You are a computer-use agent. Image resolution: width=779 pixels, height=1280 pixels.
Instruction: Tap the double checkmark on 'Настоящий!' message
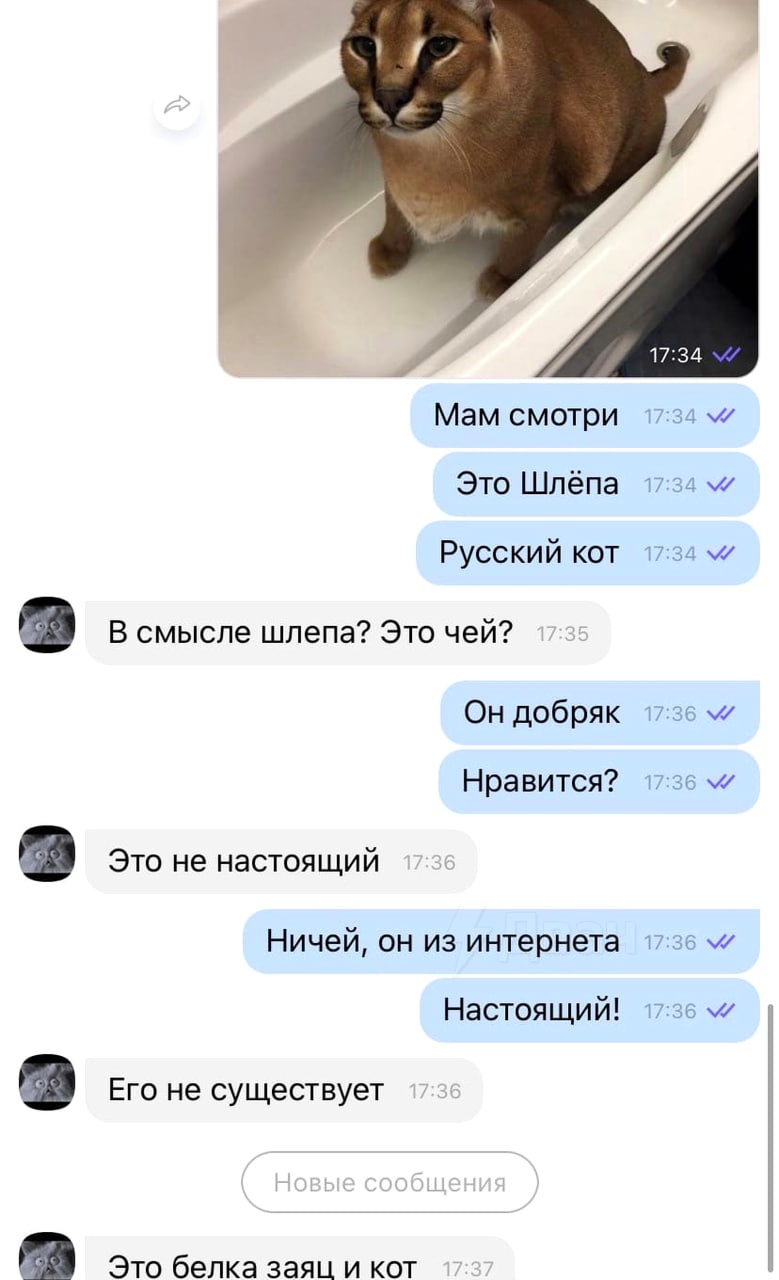click(721, 1011)
